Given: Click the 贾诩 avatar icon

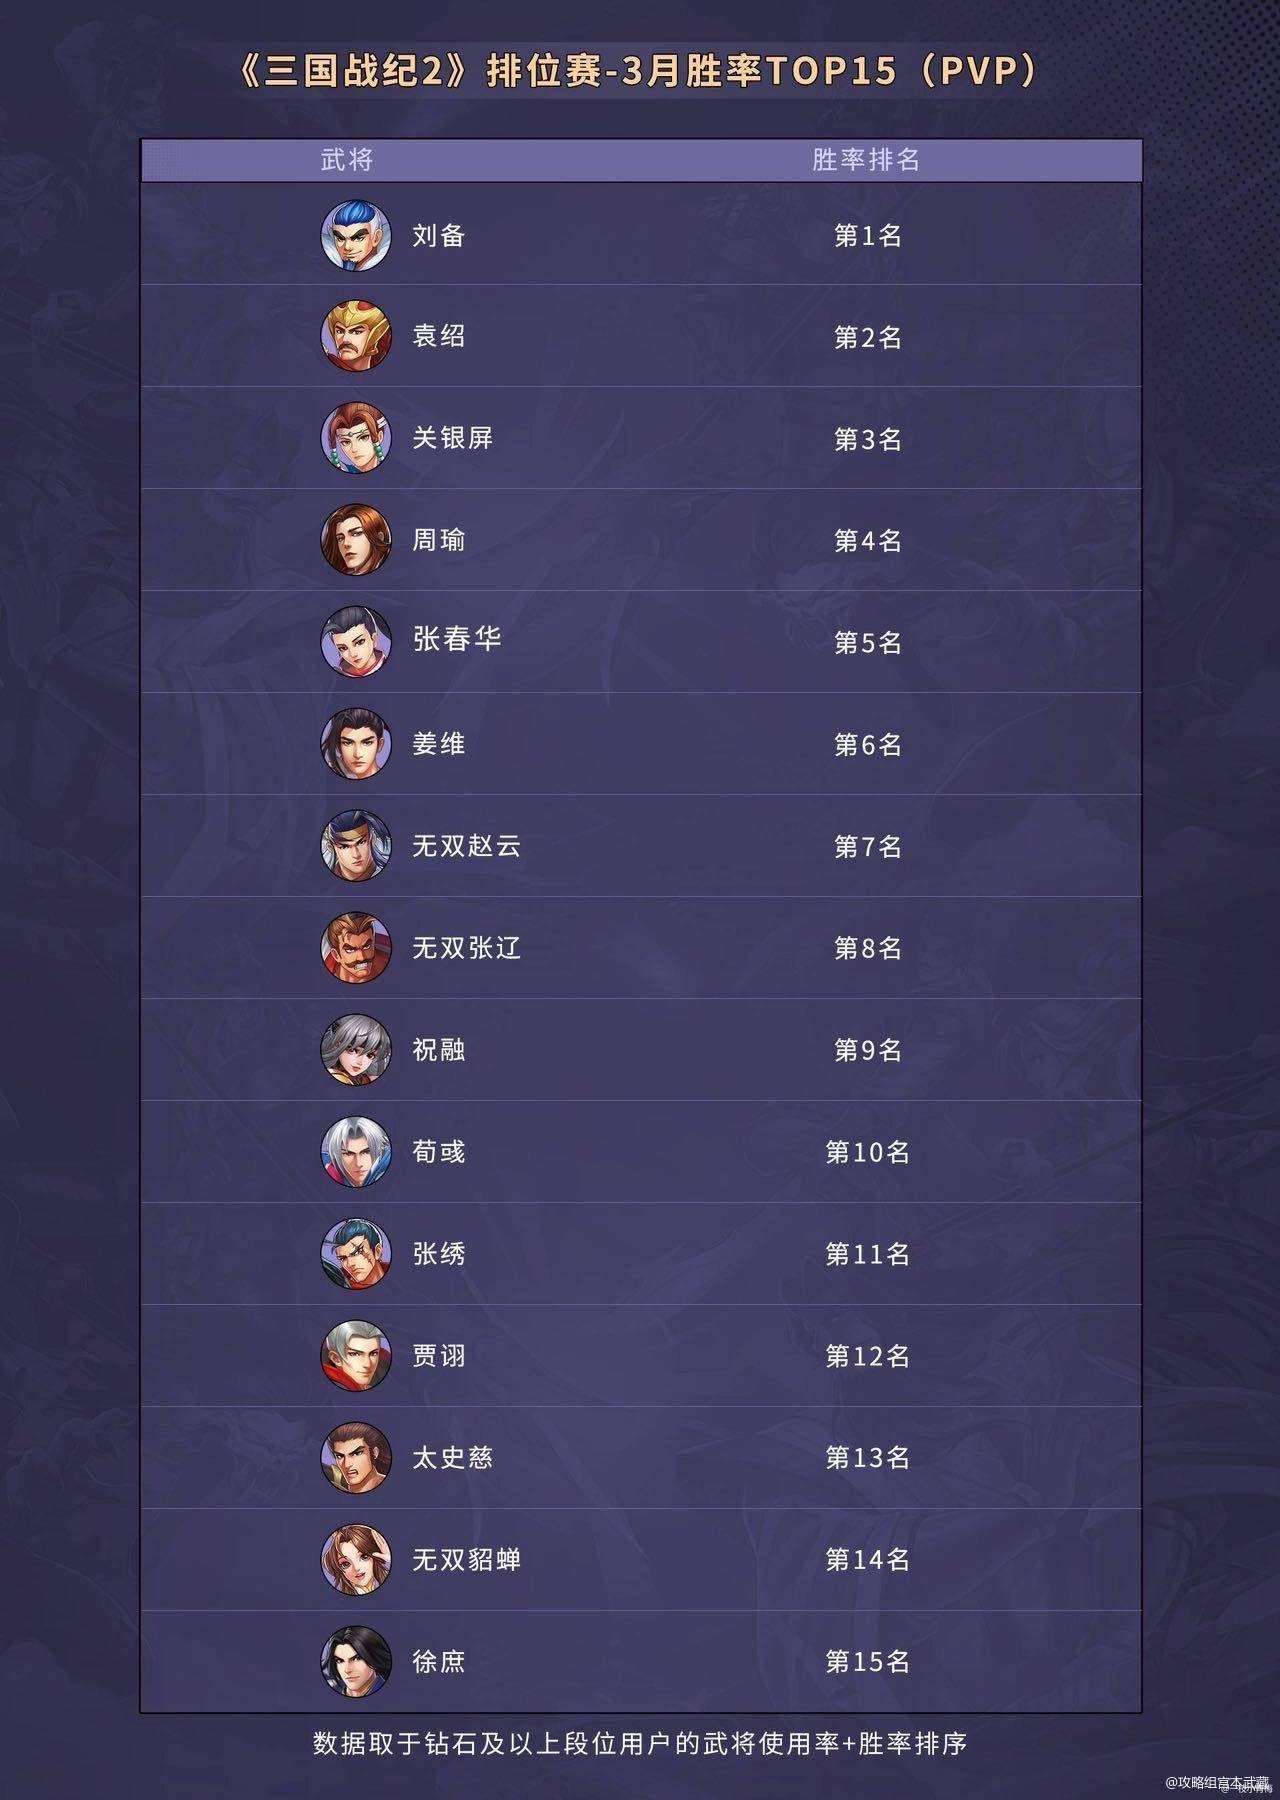Looking at the screenshot, I should click(356, 1356).
